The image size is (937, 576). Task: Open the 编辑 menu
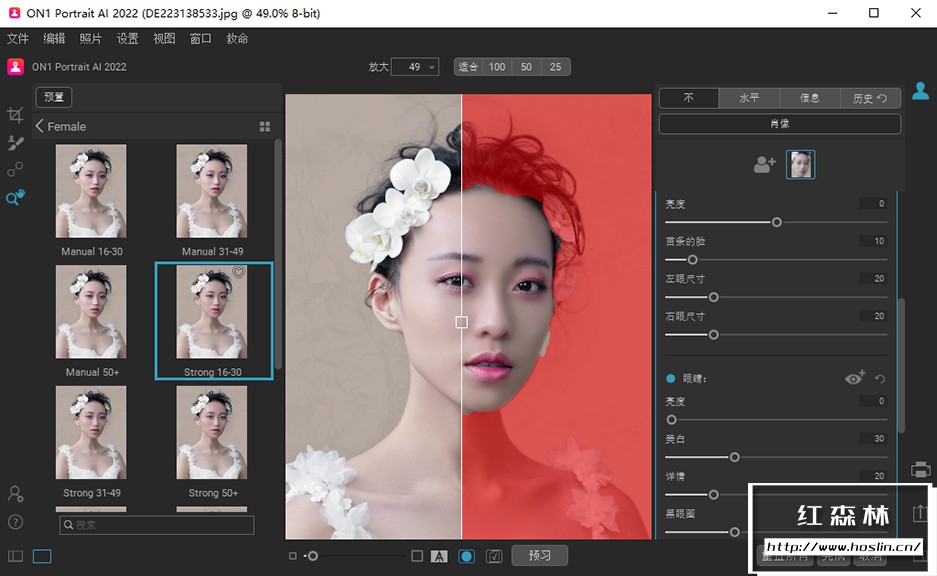[x=54, y=39]
